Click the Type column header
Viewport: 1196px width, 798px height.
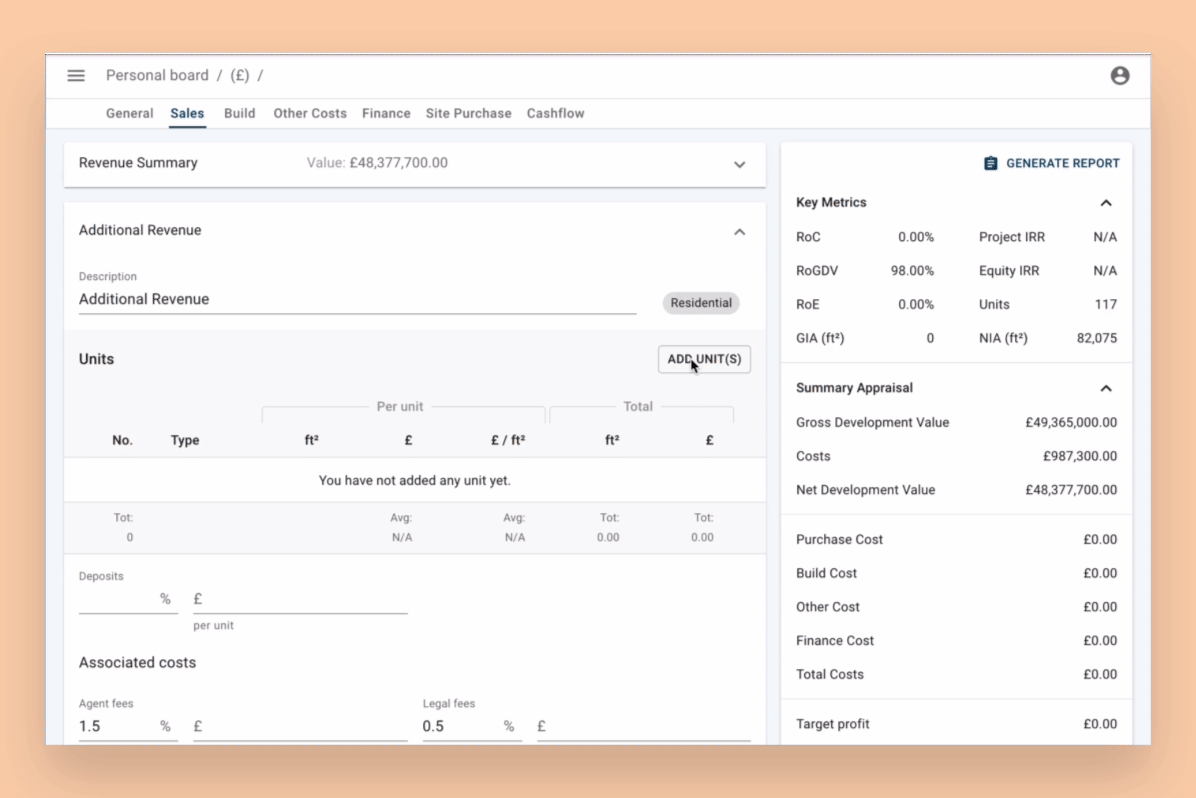[x=185, y=440]
